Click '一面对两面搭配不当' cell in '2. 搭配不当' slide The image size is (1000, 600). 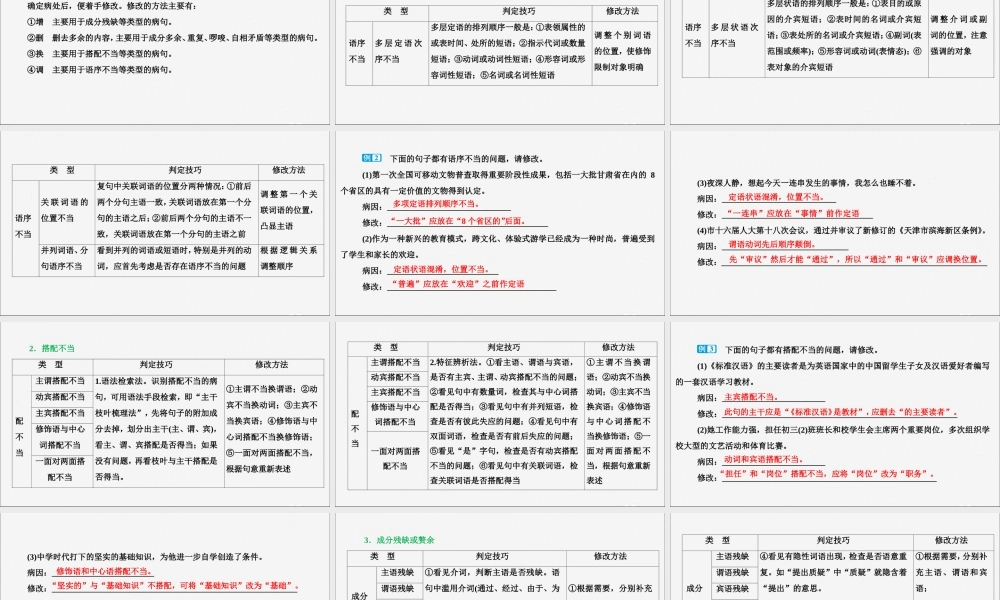(x=61, y=469)
